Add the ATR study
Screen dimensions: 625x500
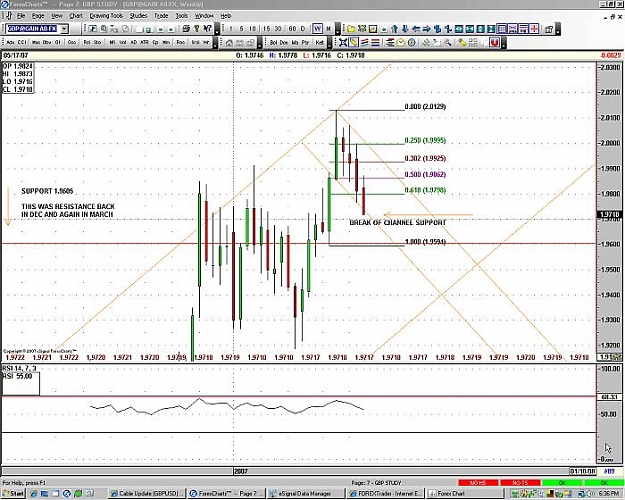144,42
